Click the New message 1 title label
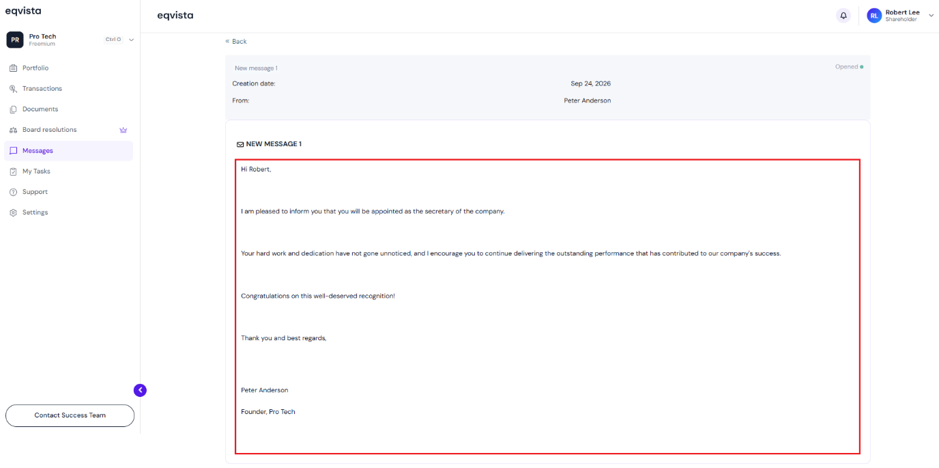This screenshot has height=468, width=939. click(x=256, y=68)
